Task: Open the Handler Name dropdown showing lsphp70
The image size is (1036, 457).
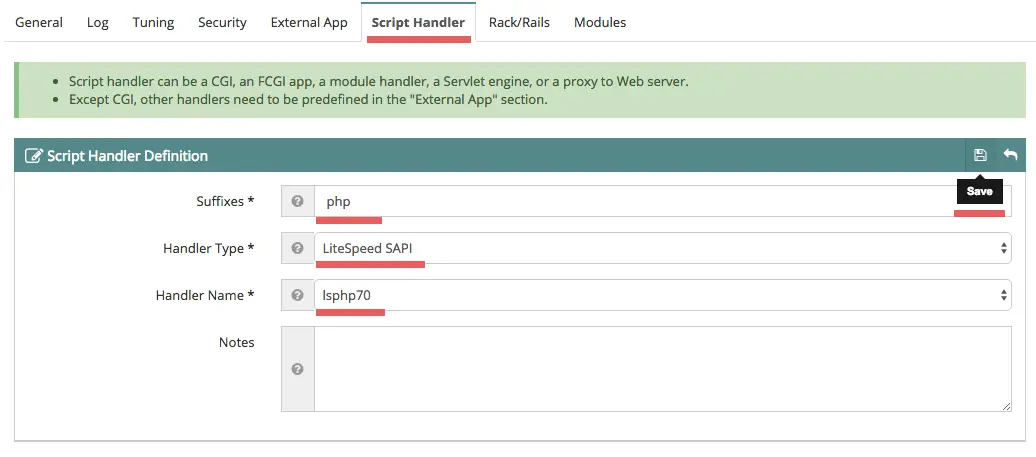Action: tap(663, 295)
